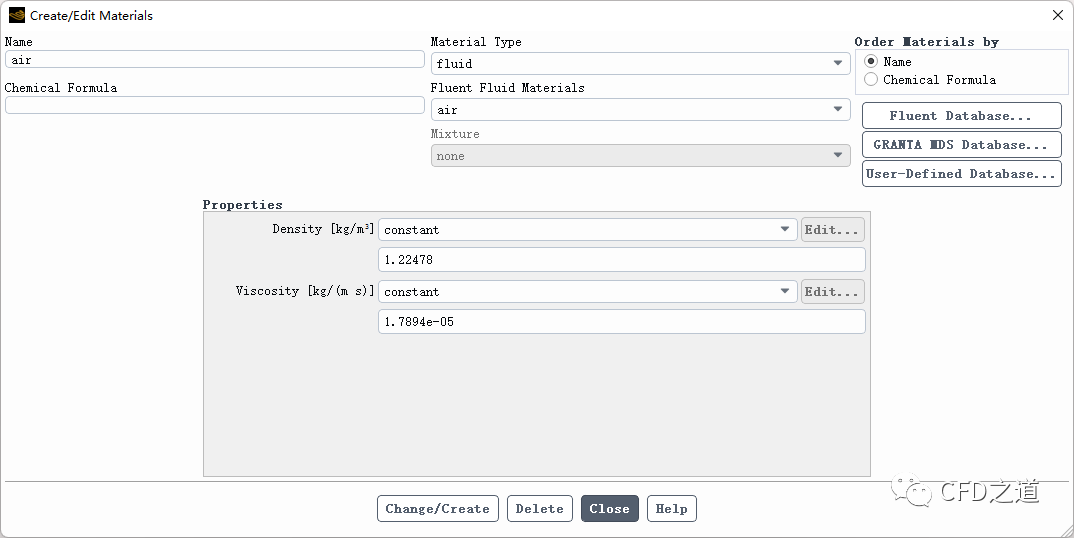The width and height of the screenshot is (1074, 538).
Task: Click the Density value field
Action: click(621, 260)
